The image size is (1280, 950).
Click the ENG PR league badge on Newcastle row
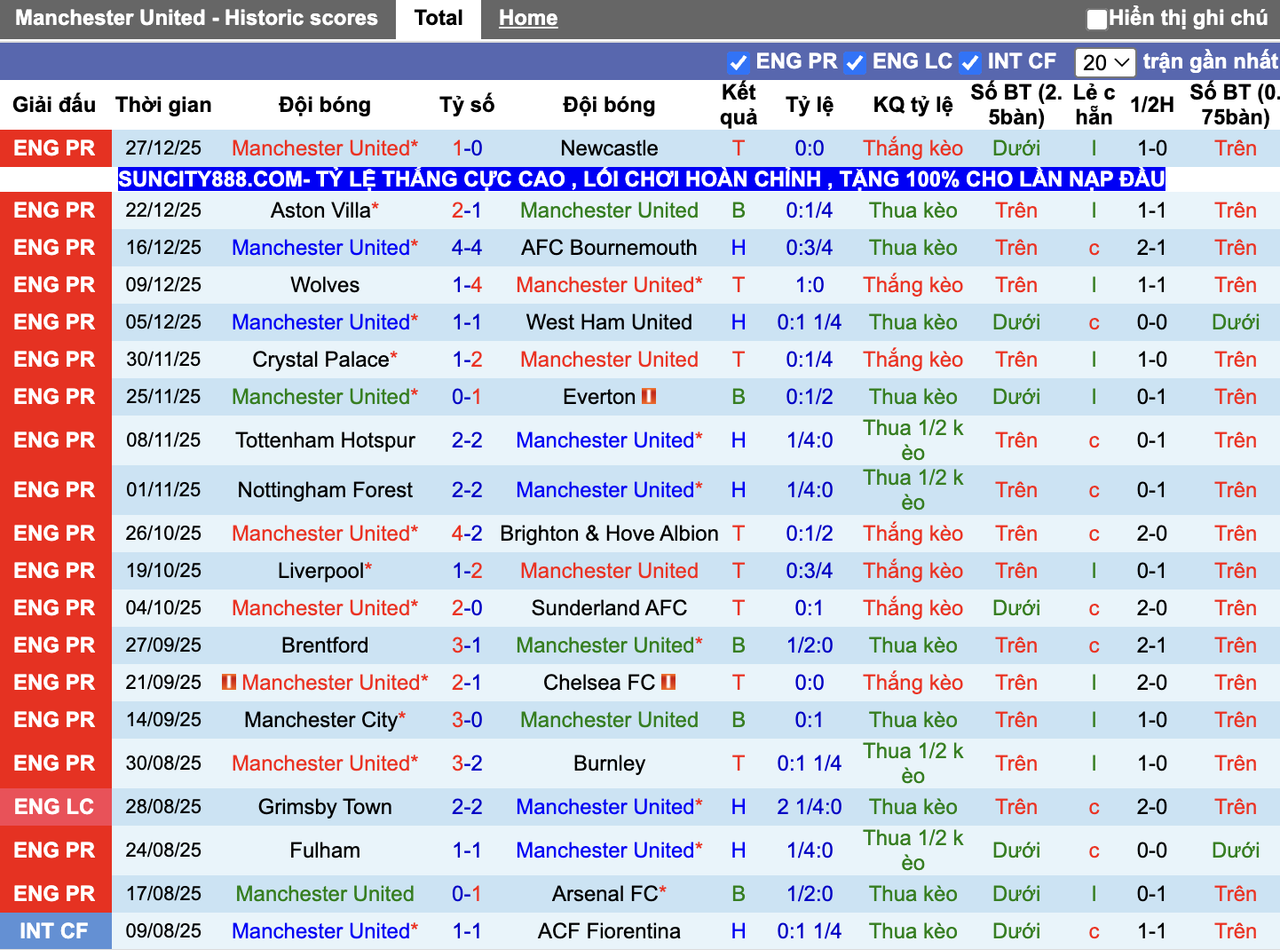(x=56, y=148)
